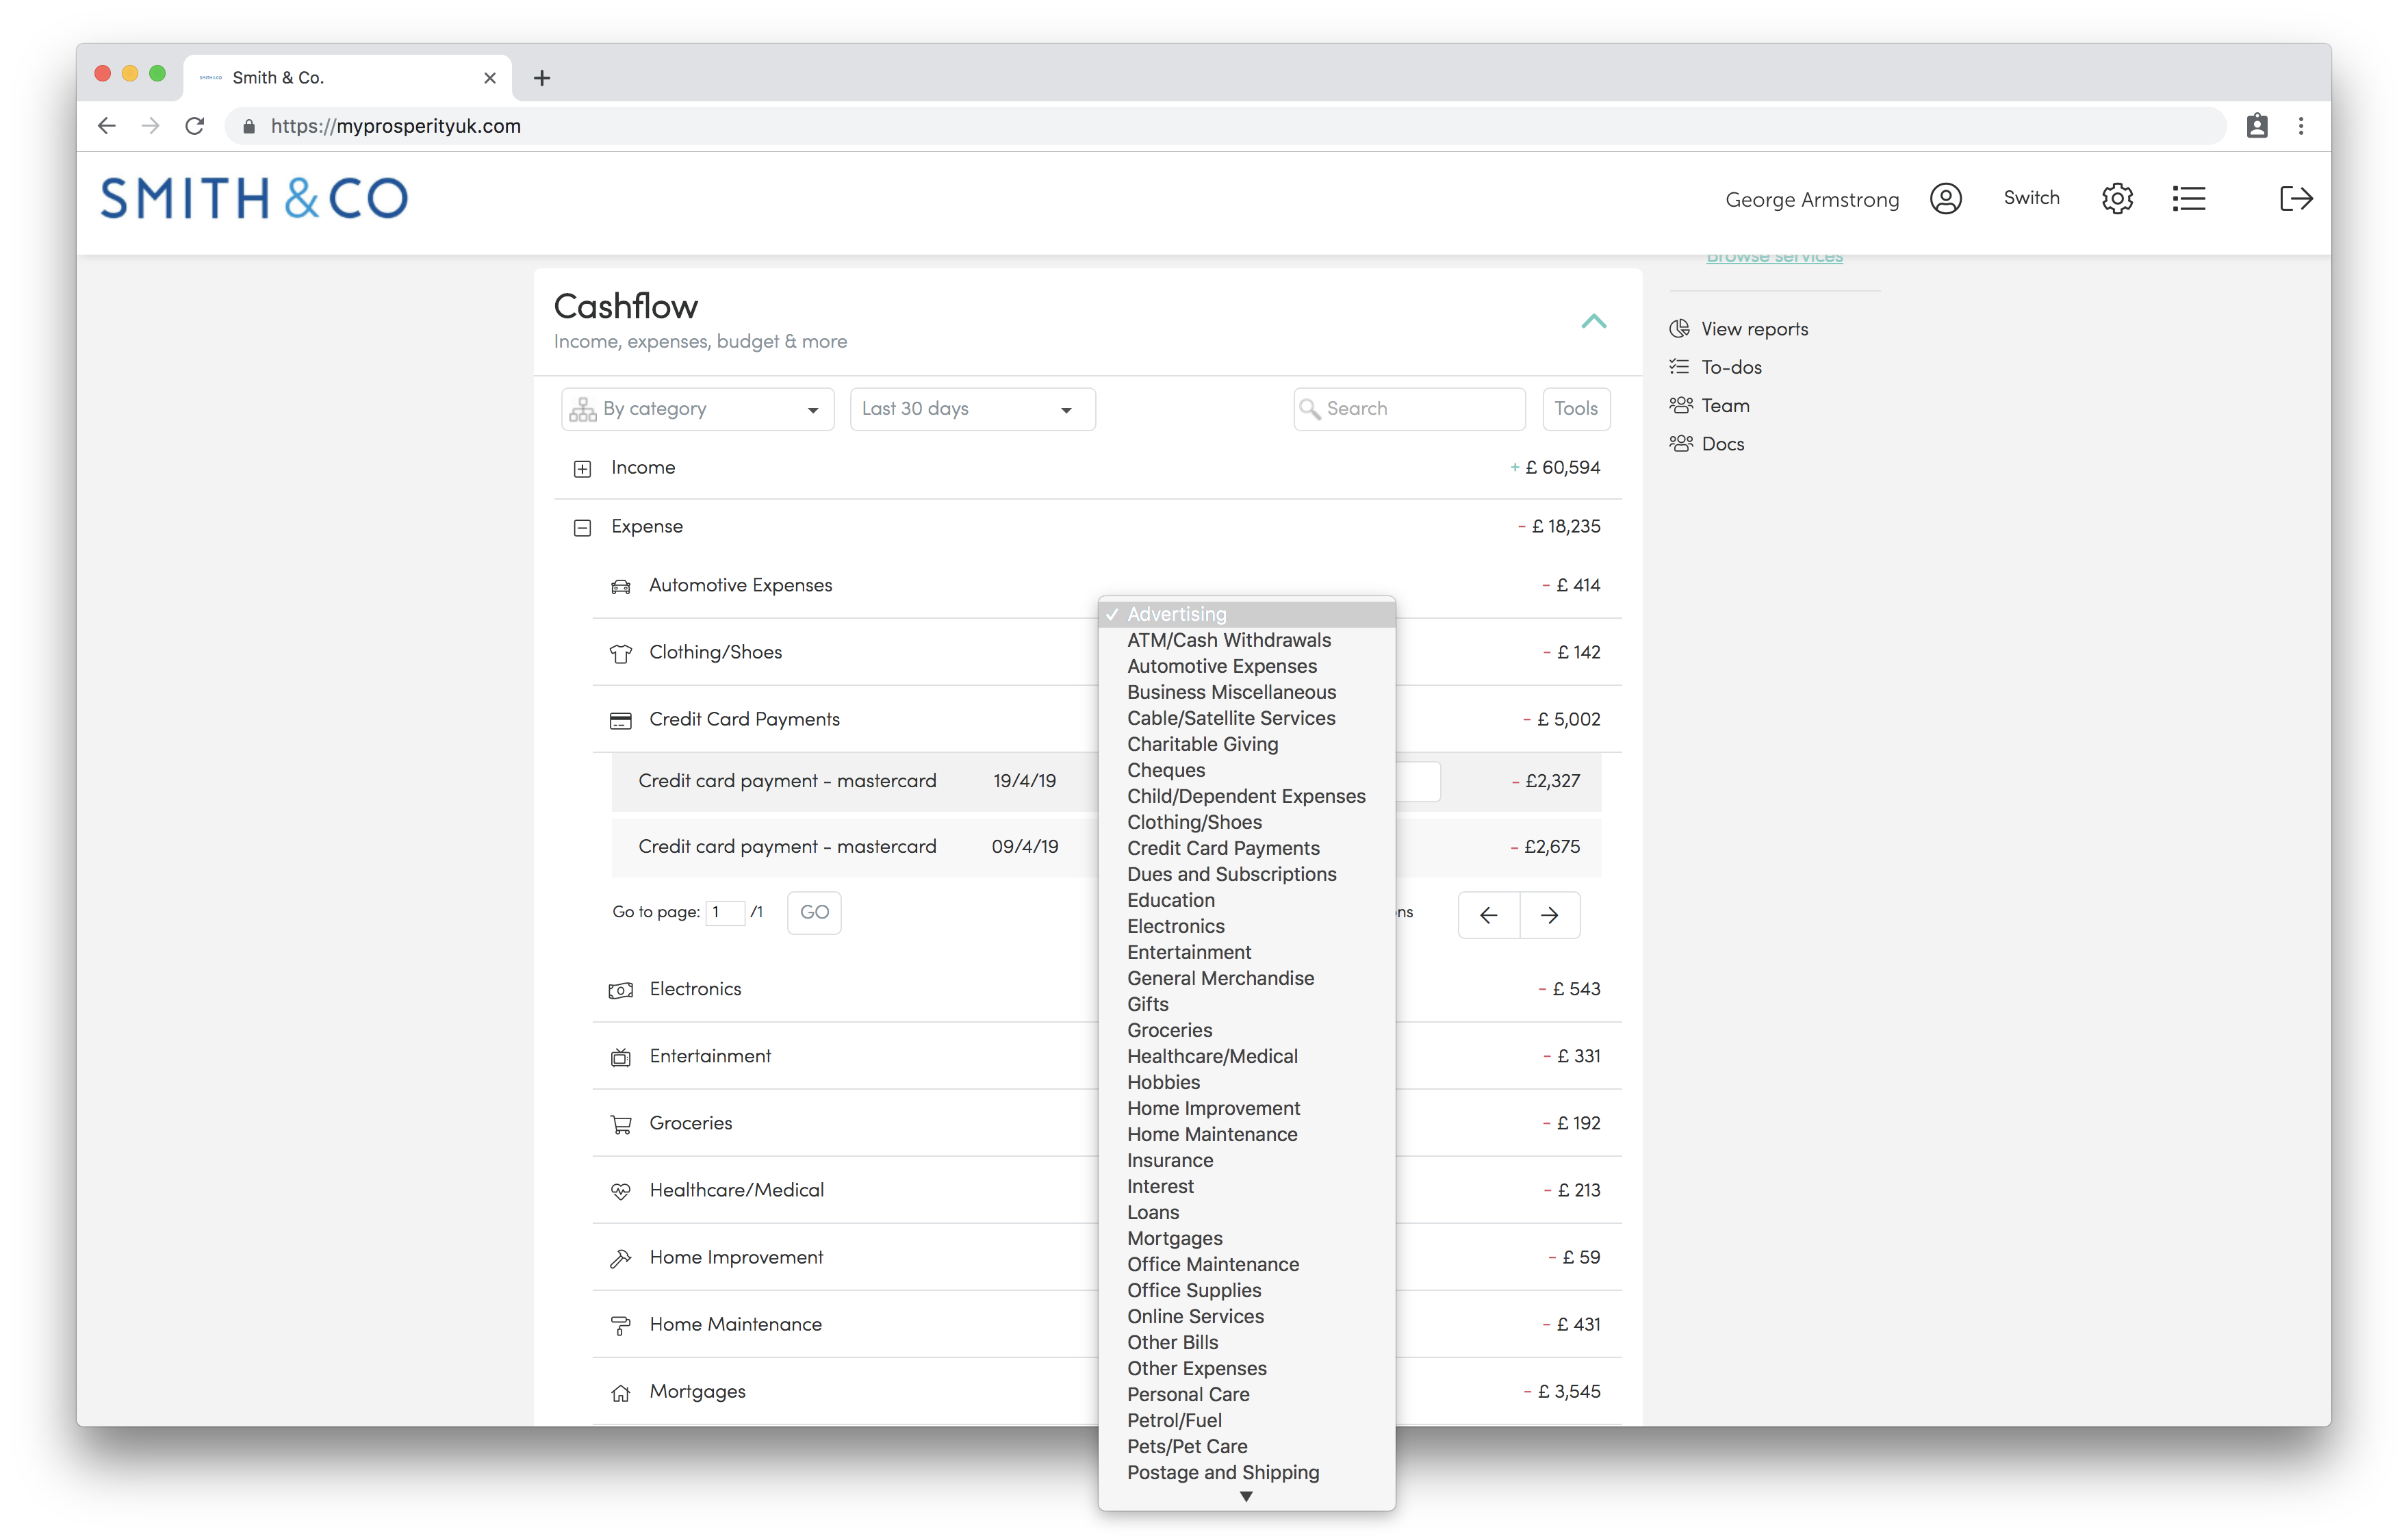Open the To-dos link
The width and height of the screenshot is (2408, 1536).
click(1731, 367)
